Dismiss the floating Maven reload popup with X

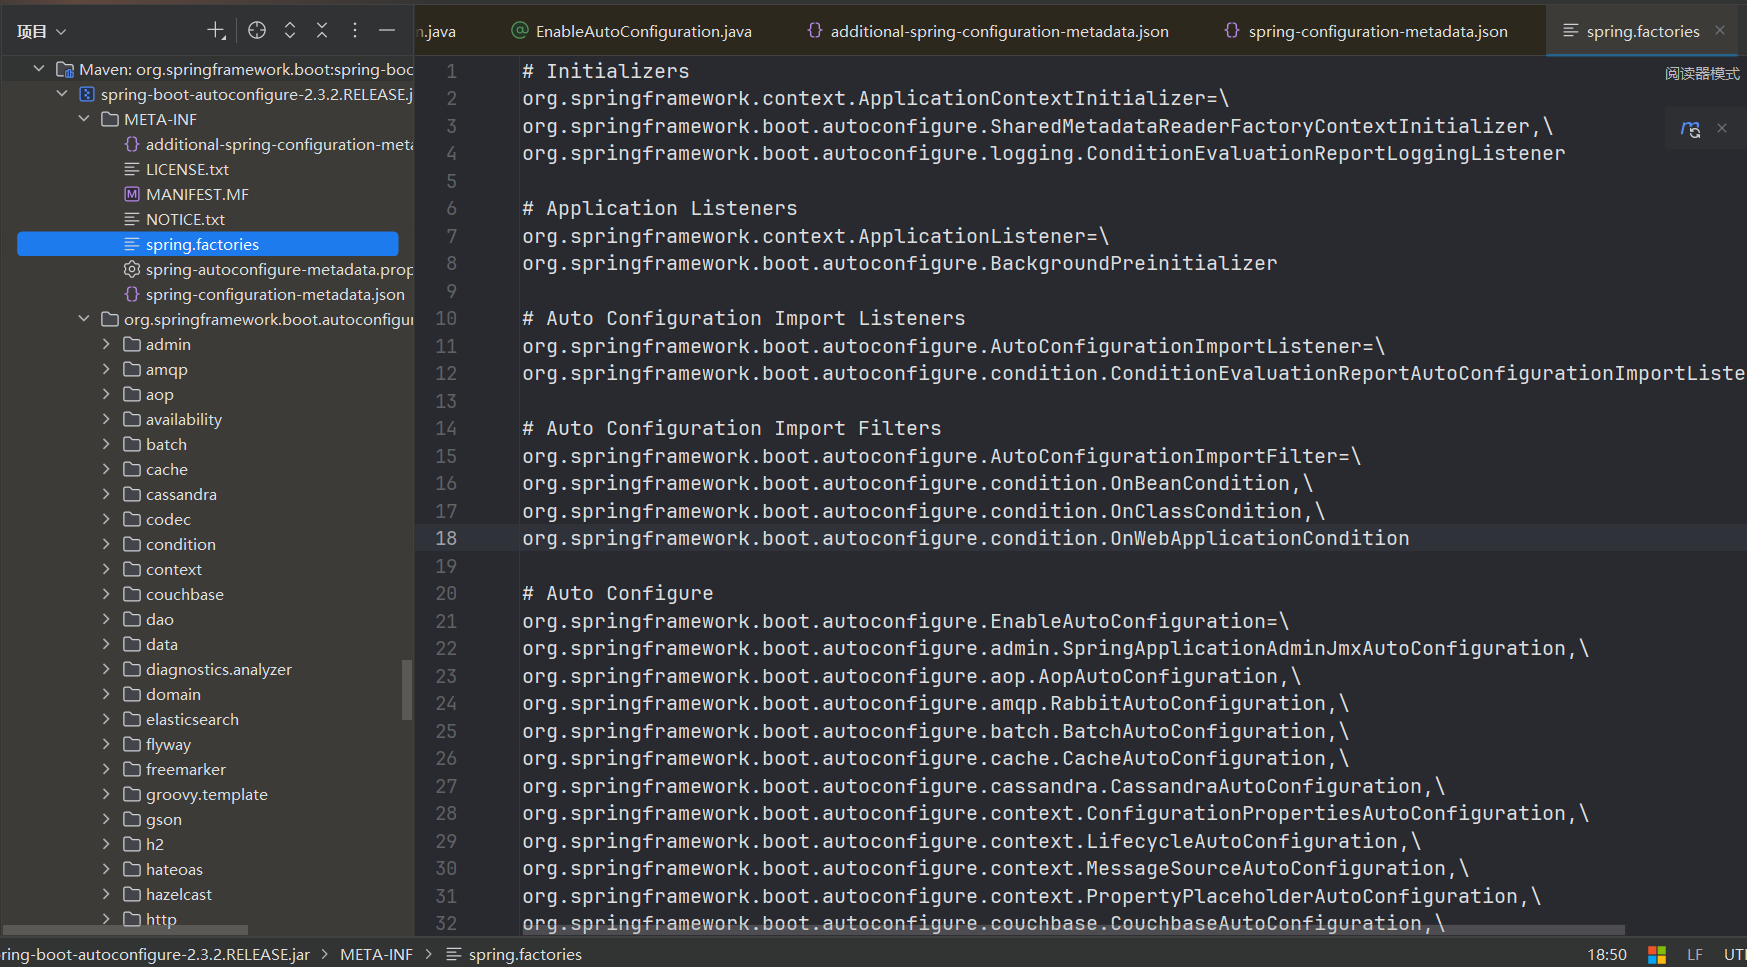(1722, 128)
